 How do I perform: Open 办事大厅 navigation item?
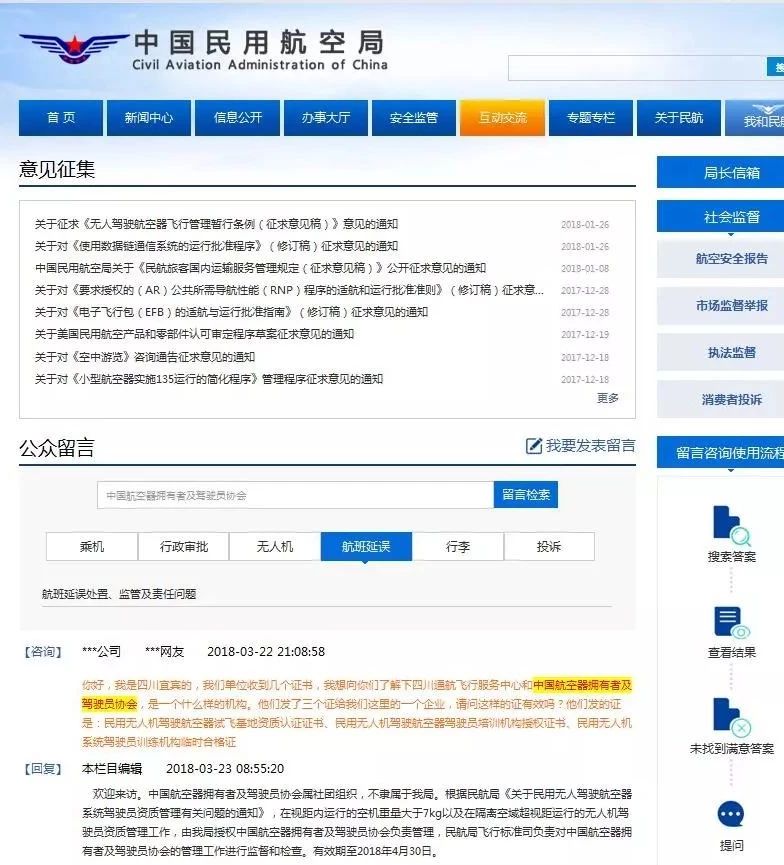click(326, 118)
